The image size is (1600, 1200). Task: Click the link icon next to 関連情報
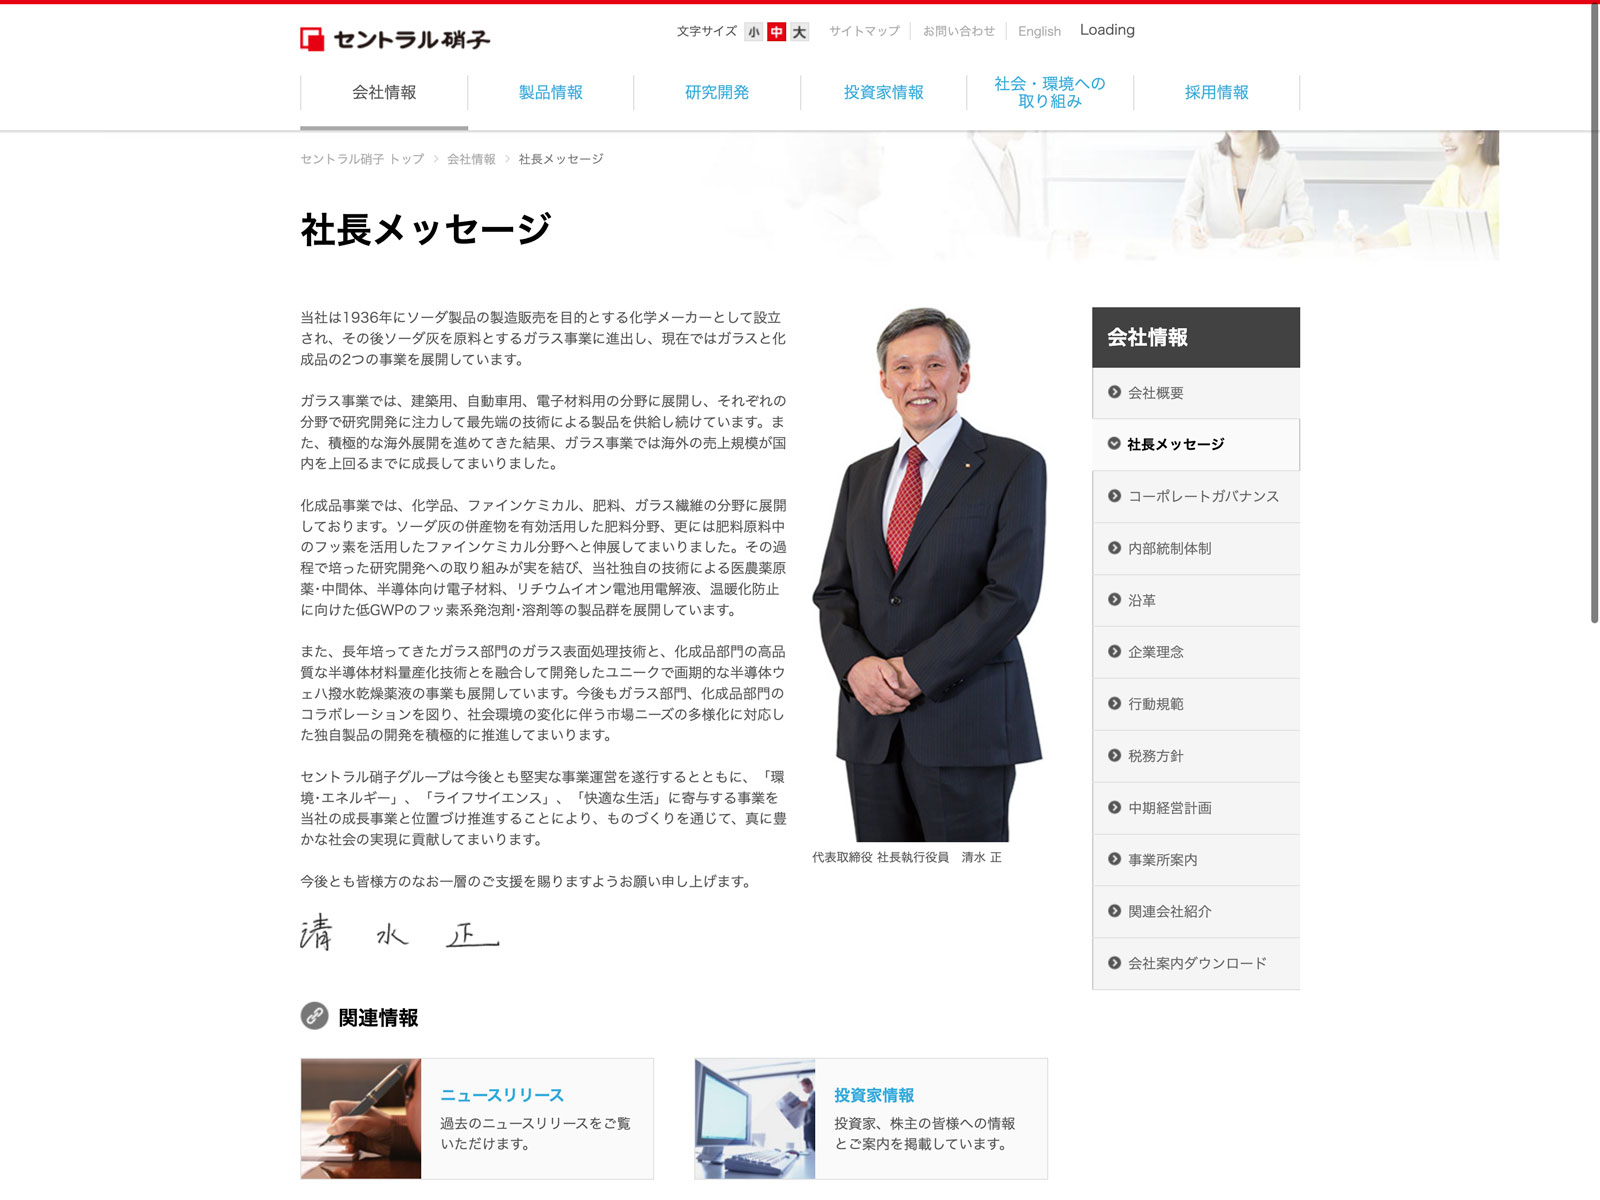point(314,1016)
